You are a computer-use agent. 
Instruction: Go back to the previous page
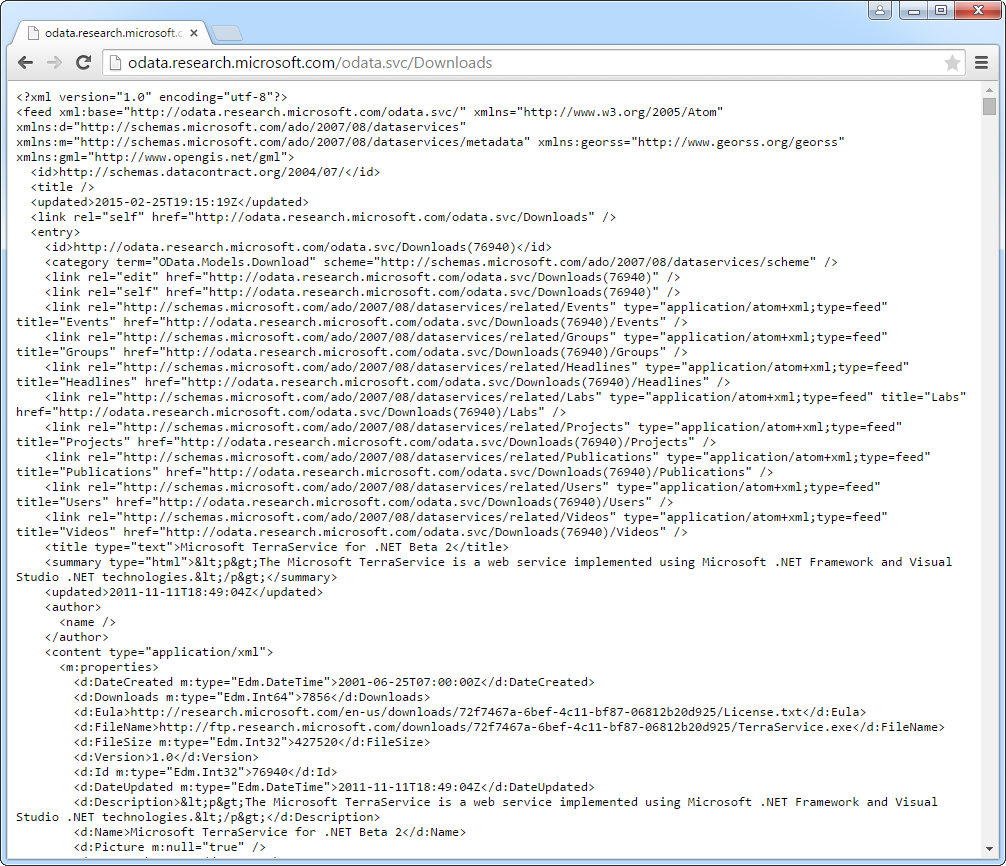tap(25, 63)
